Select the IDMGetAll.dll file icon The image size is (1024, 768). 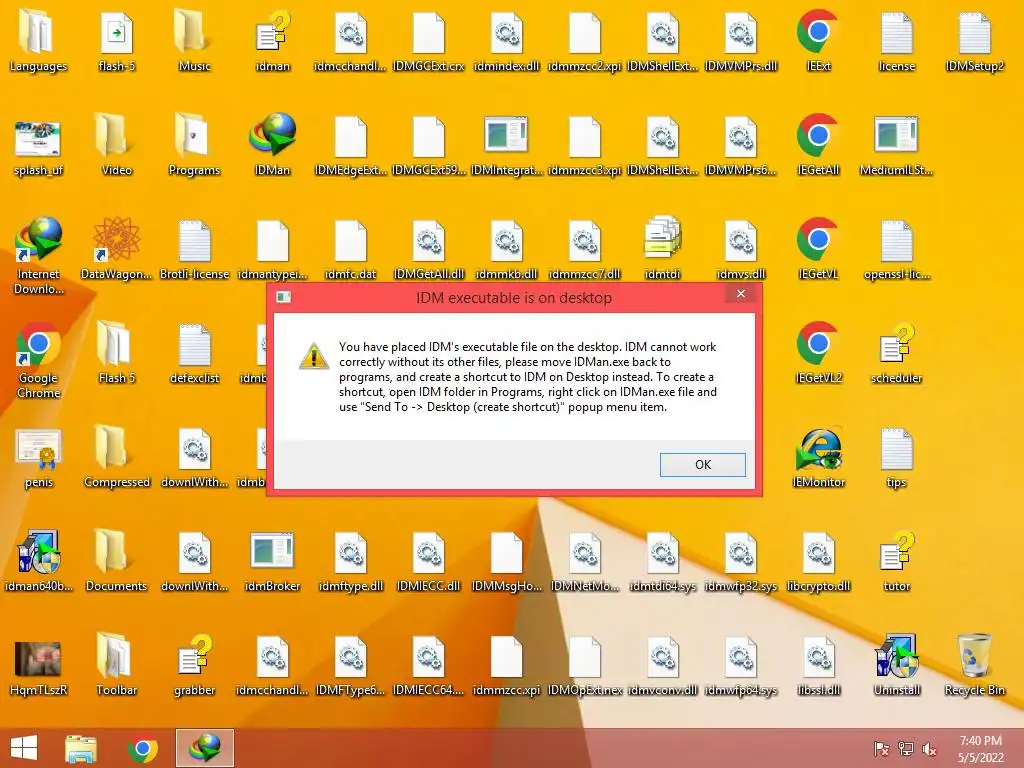[428, 242]
